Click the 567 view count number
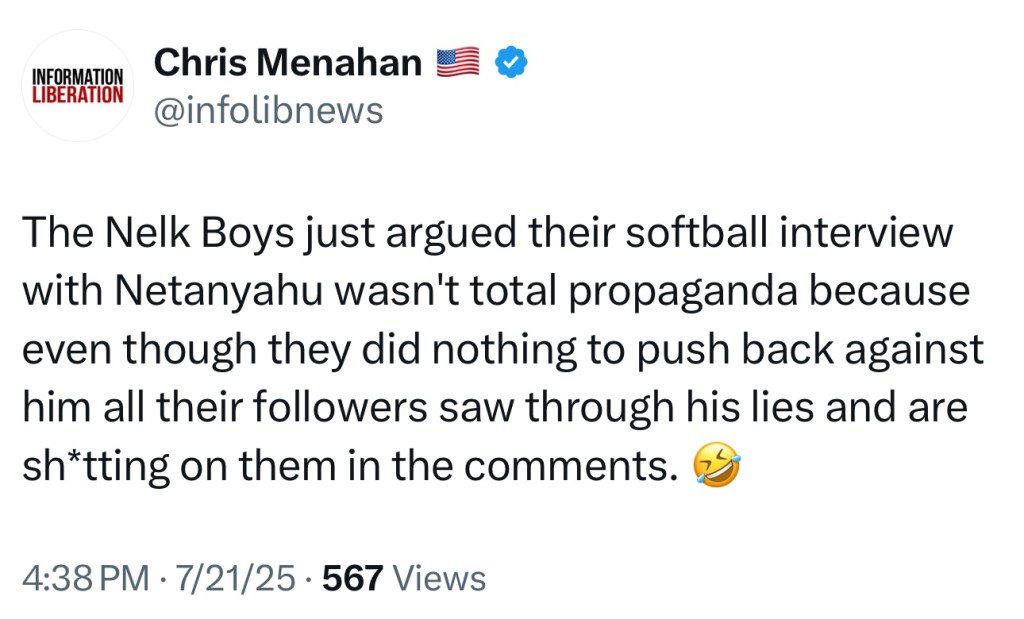Viewport: 1024px width, 619px height. tap(353, 578)
